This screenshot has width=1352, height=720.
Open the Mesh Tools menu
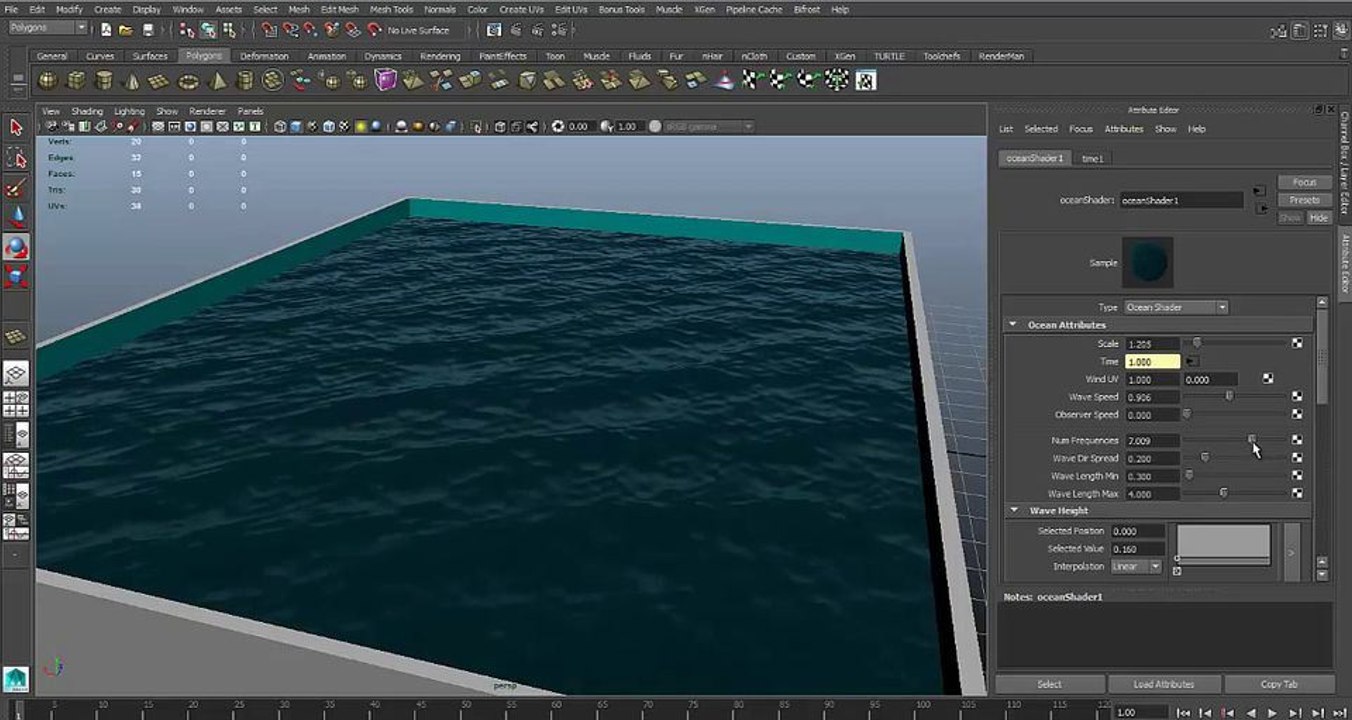point(391,9)
